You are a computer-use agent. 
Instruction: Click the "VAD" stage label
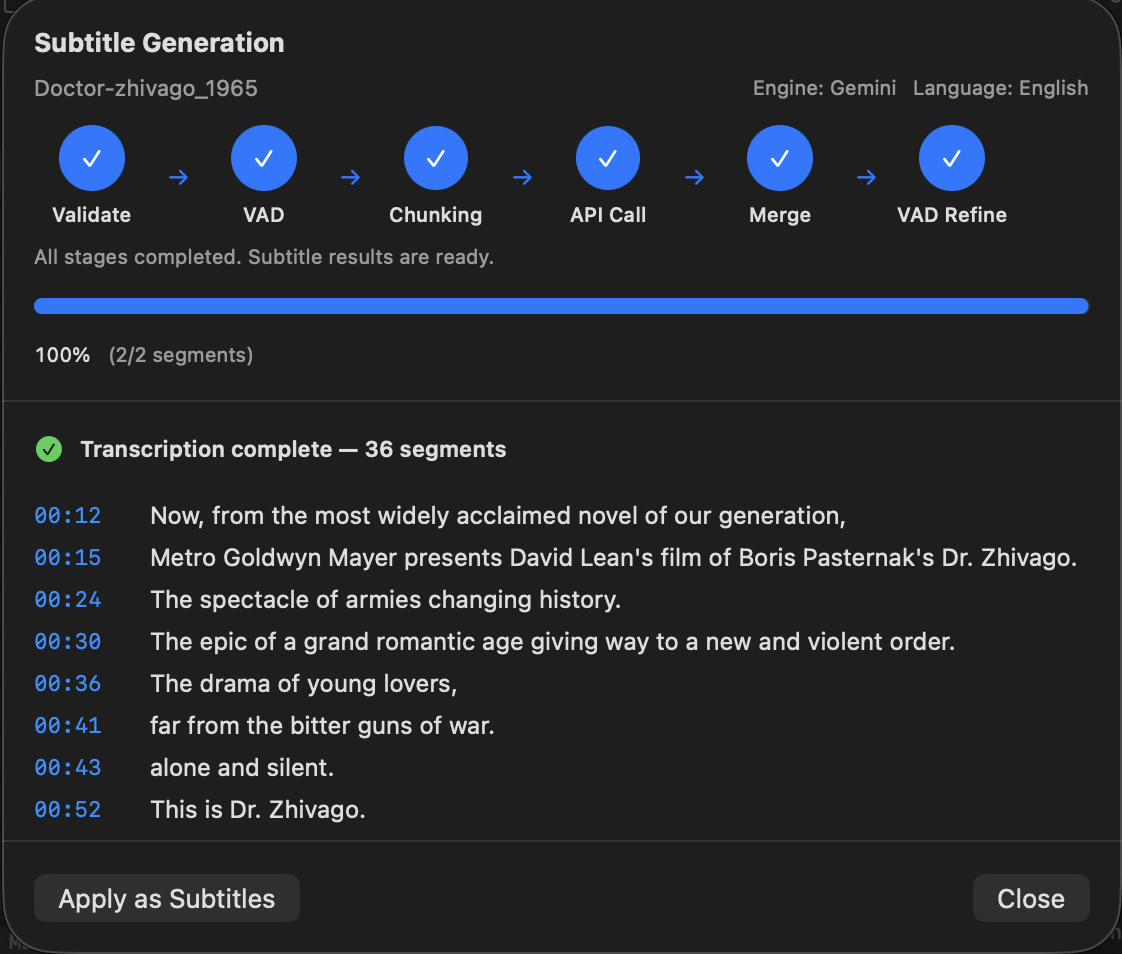click(263, 215)
